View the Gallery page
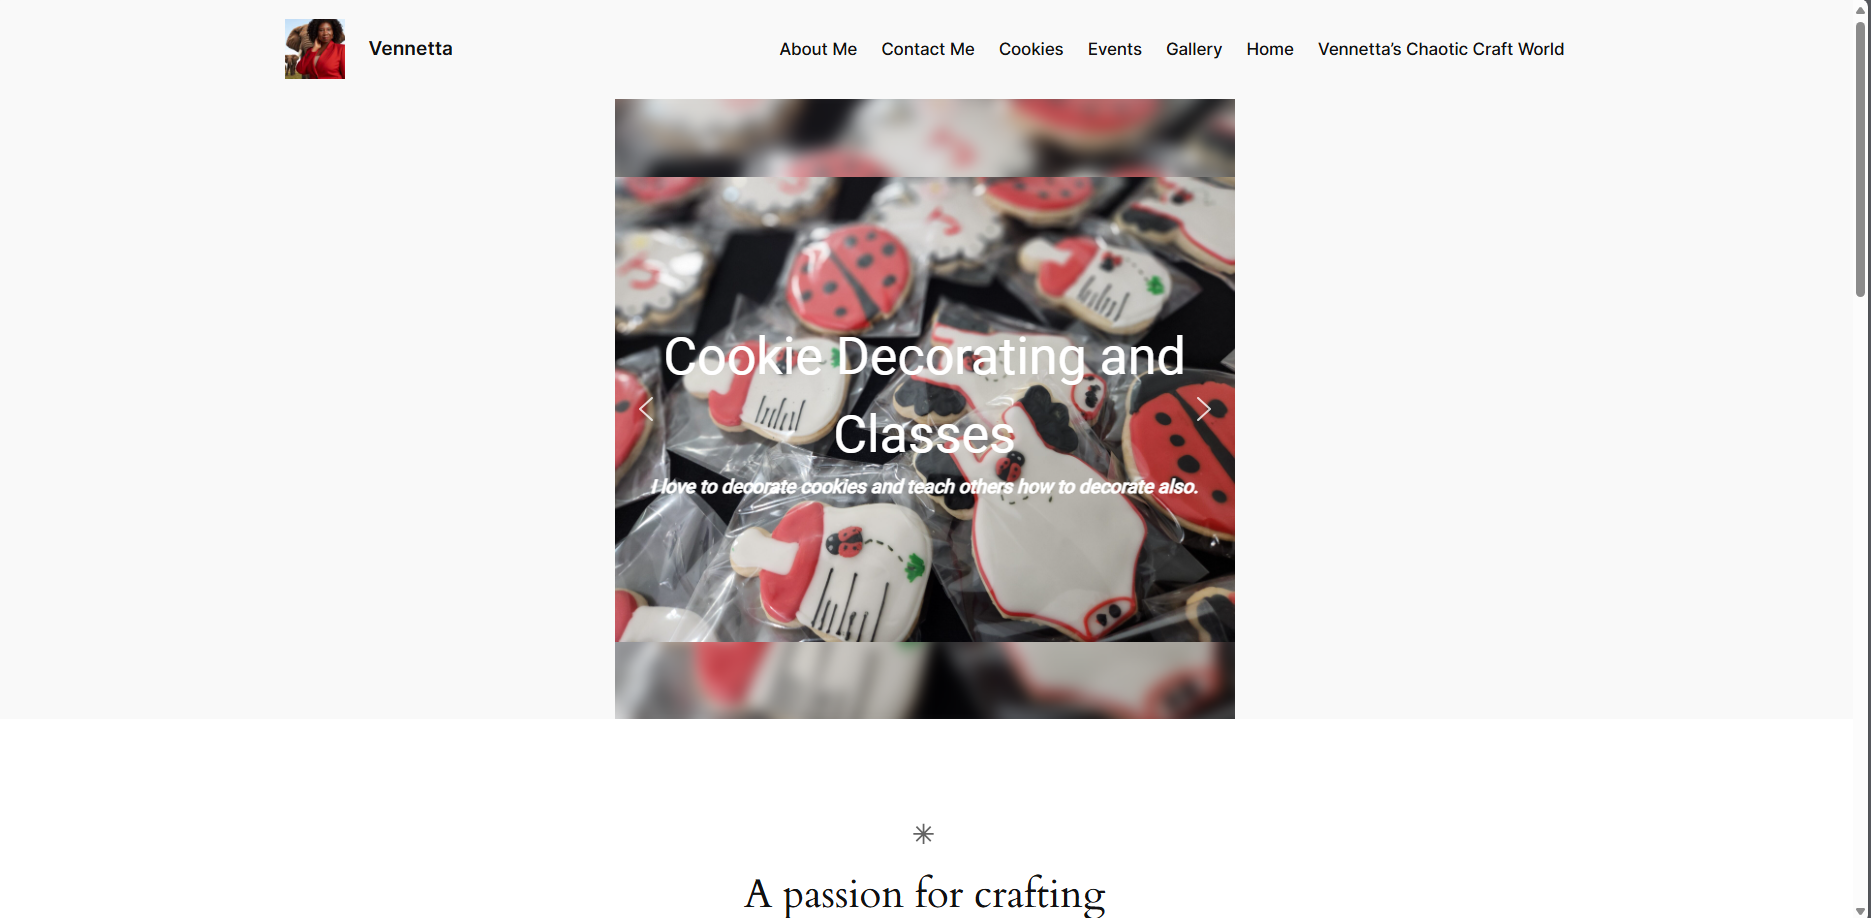This screenshot has width=1871, height=918. click(x=1194, y=49)
